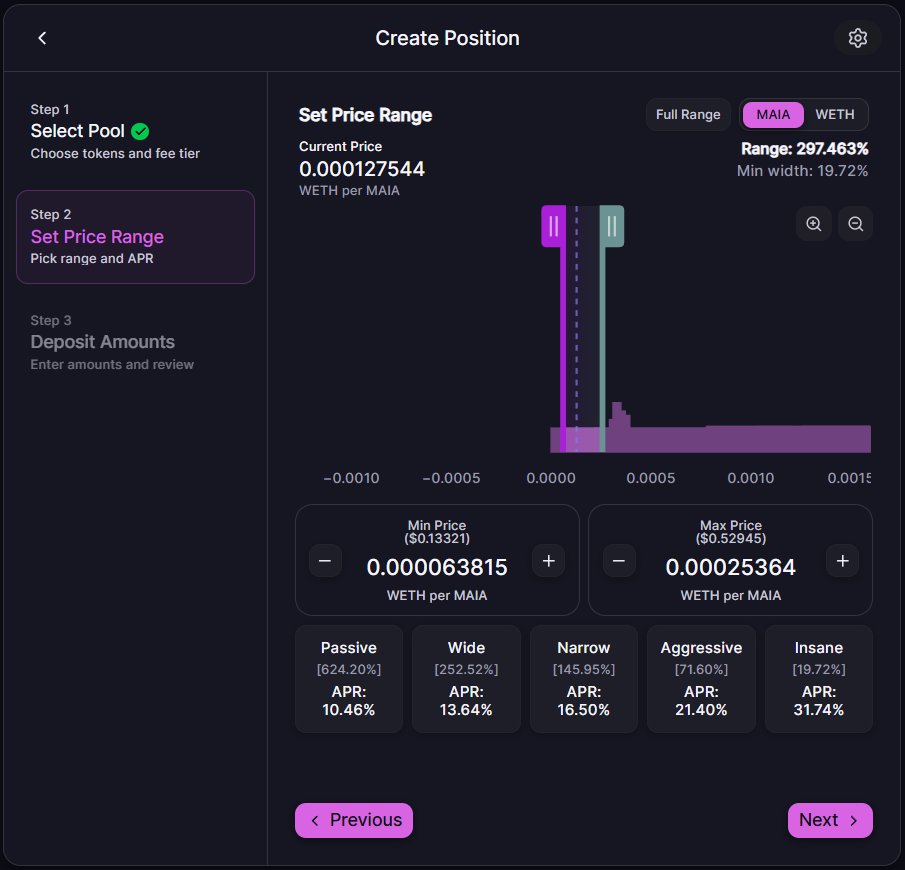Click the Create Position title

[x=447, y=38]
